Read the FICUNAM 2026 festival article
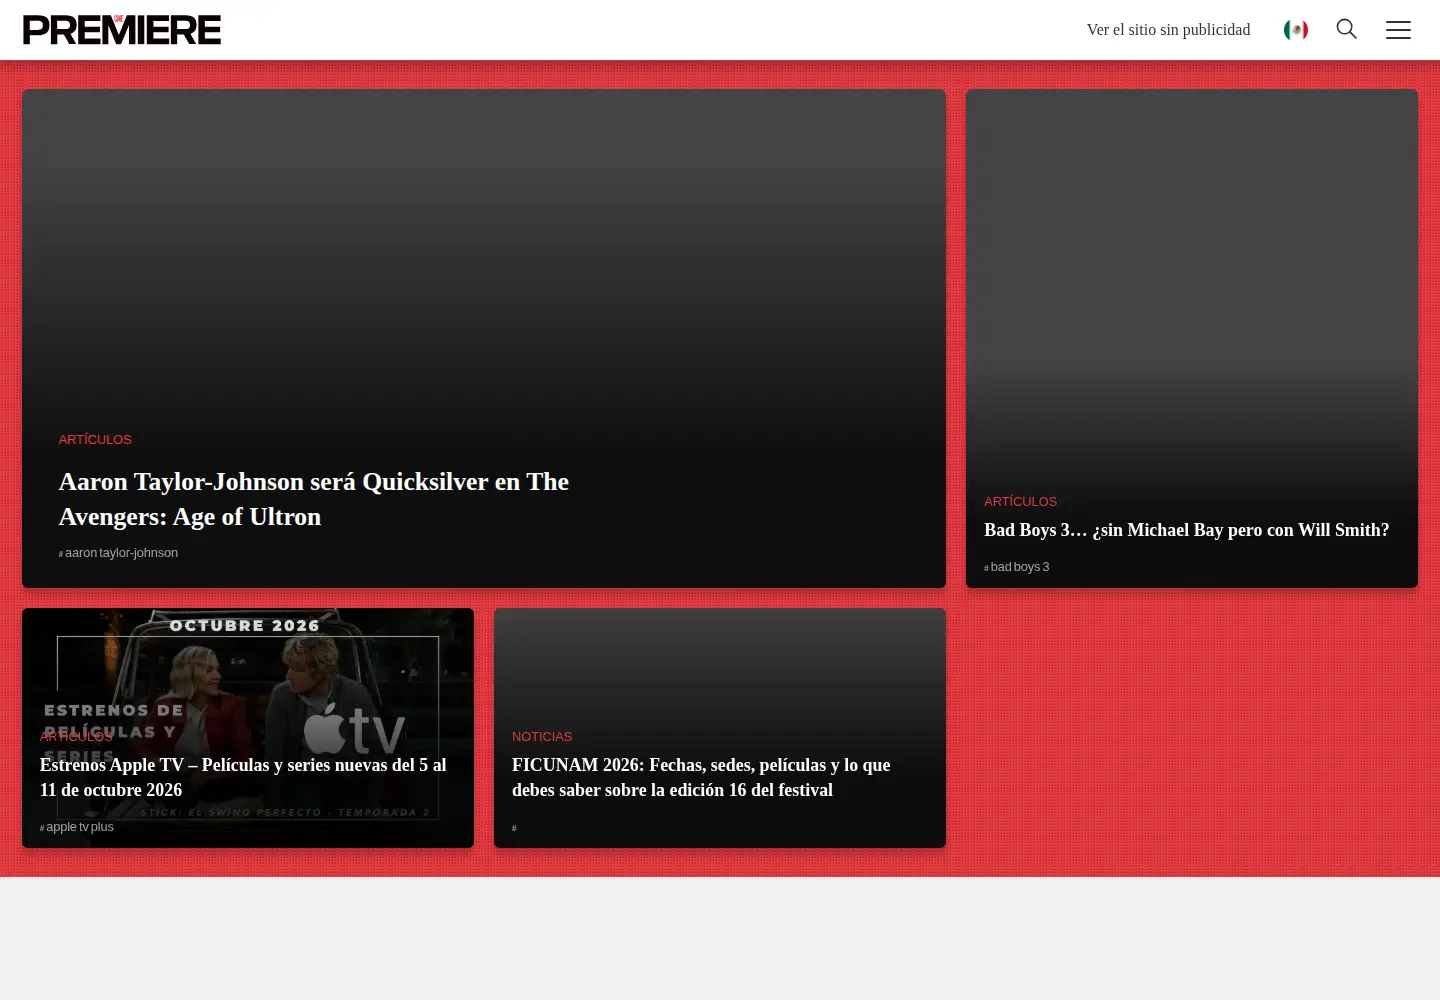Viewport: 1440px width, 1000px height. tap(701, 777)
